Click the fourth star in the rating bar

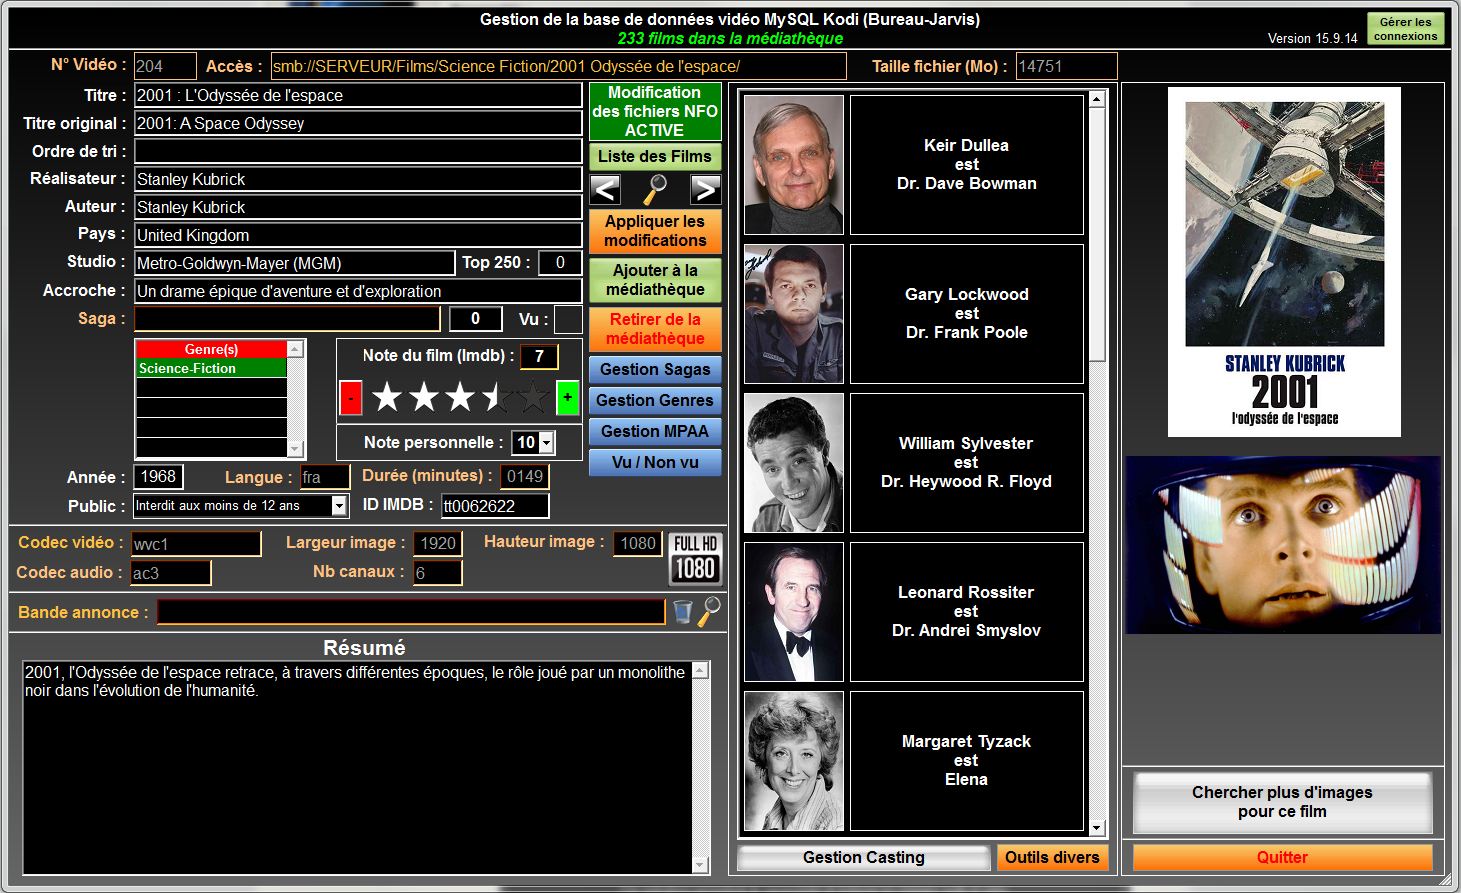click(496, 398)
